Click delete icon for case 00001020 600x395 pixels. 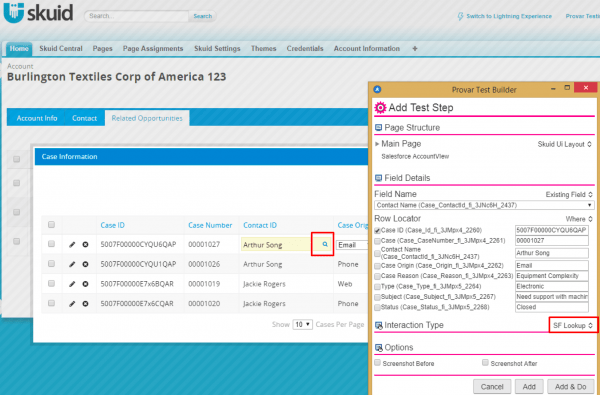(x=85, y=304)
